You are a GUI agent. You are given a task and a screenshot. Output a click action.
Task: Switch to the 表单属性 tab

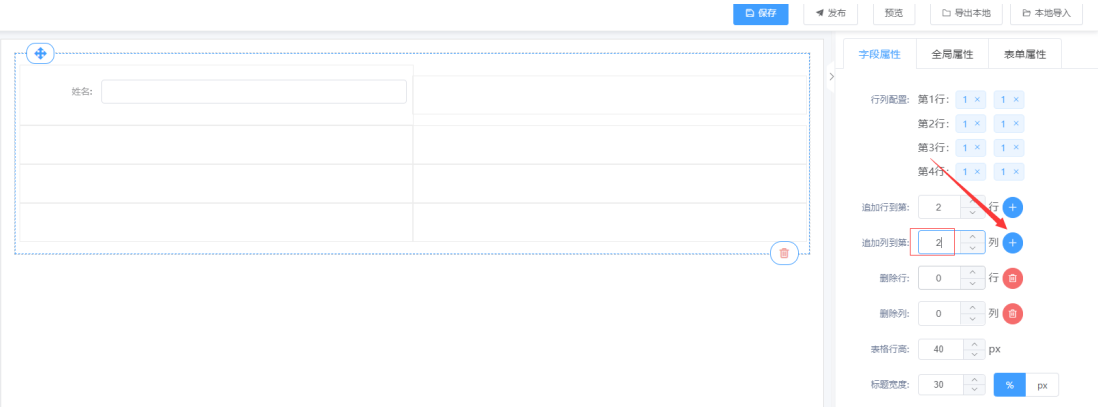(x=1025, y=54)
